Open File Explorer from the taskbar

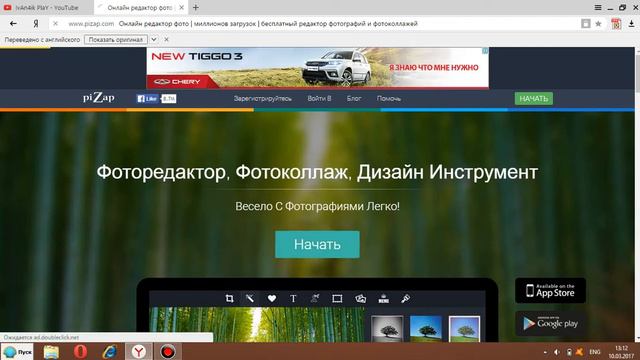tap(51, 351)
